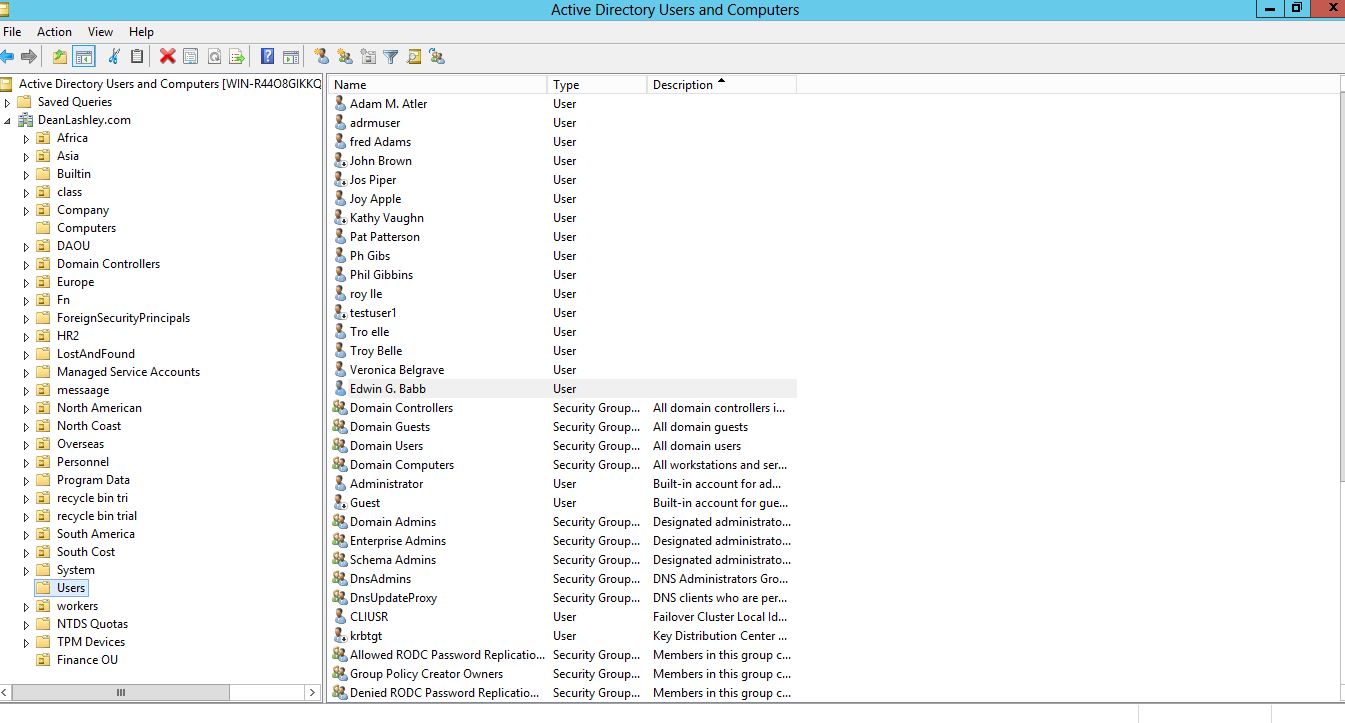Click the tree pane horizontal scrollbar

click(x=120, y=692)
